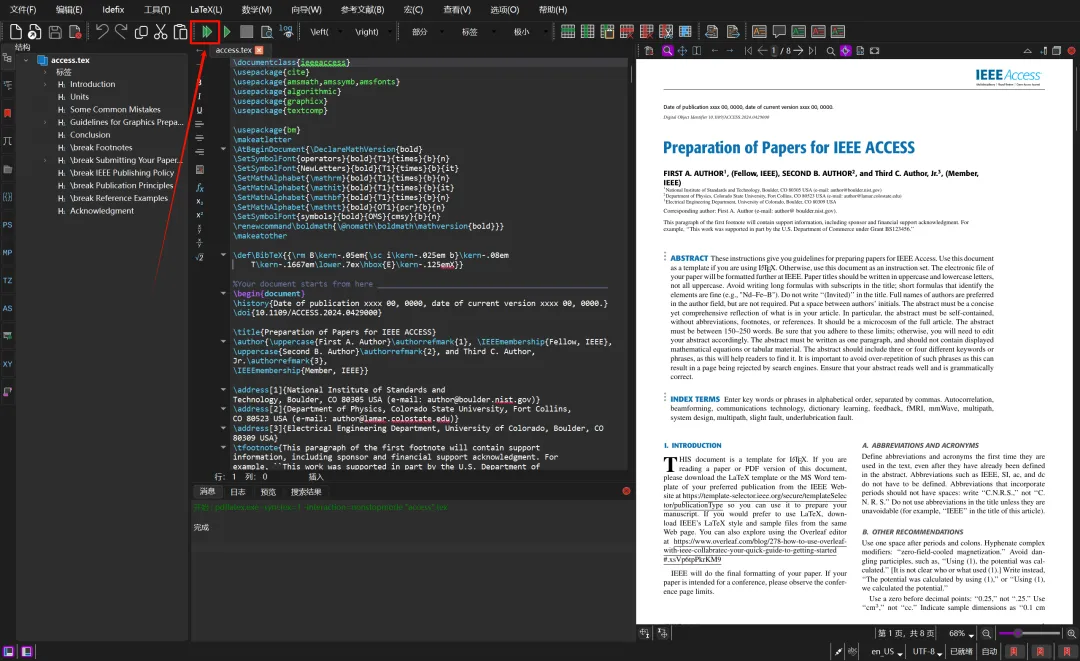Click the View PDF magnifier-page icon

click(267, 32)
